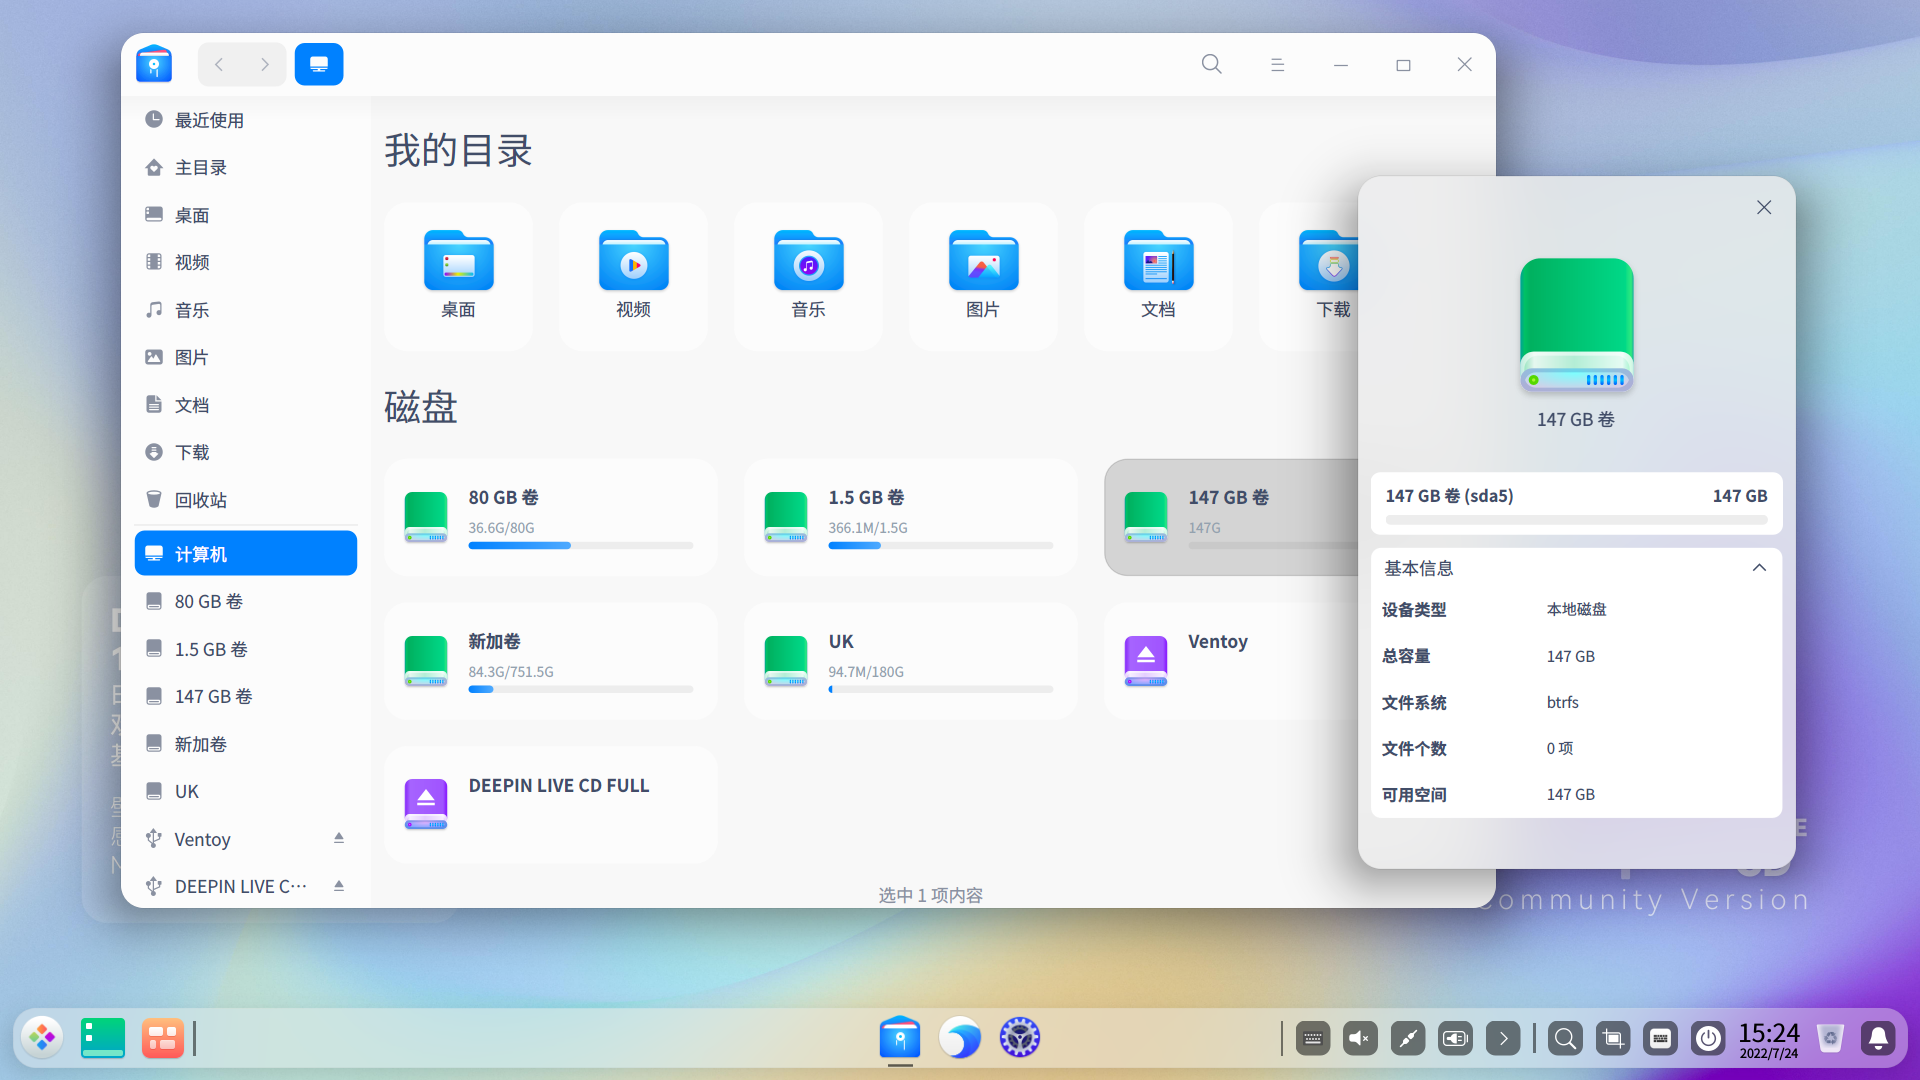Open the hamburger menu in the title bar

[x=1277, y=64]
